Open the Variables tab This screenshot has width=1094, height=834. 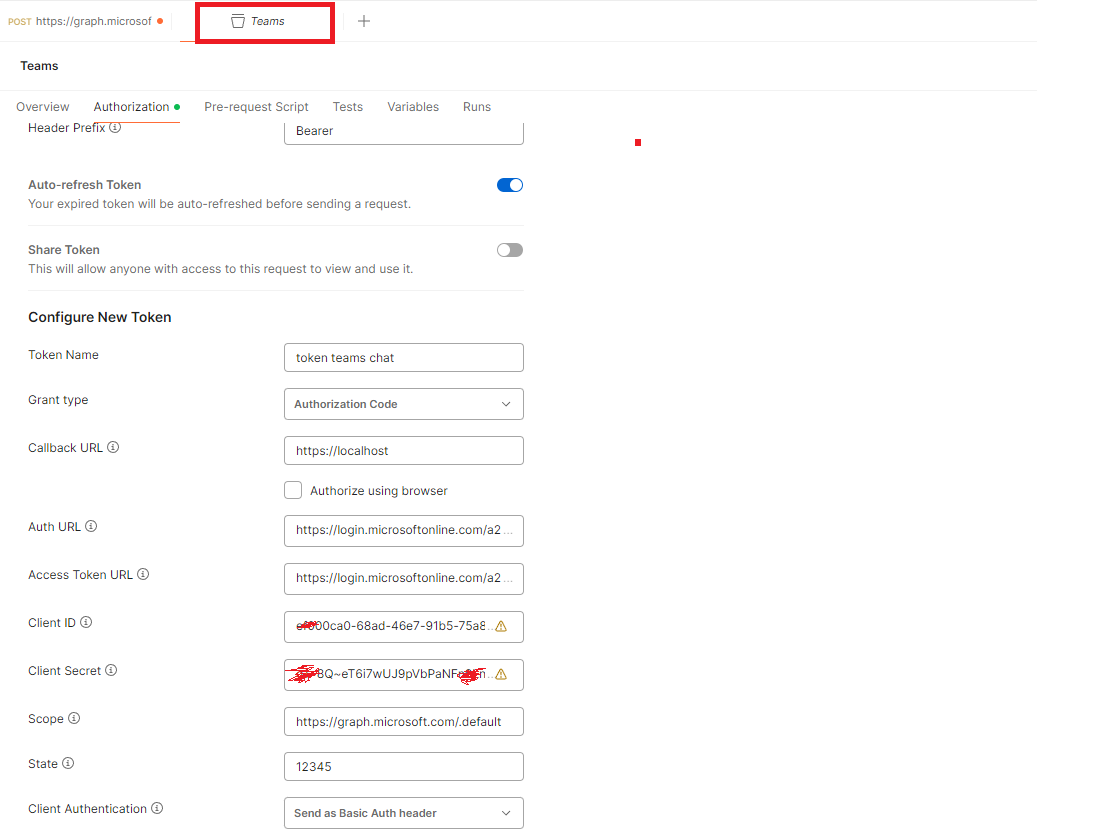(413, 107)
